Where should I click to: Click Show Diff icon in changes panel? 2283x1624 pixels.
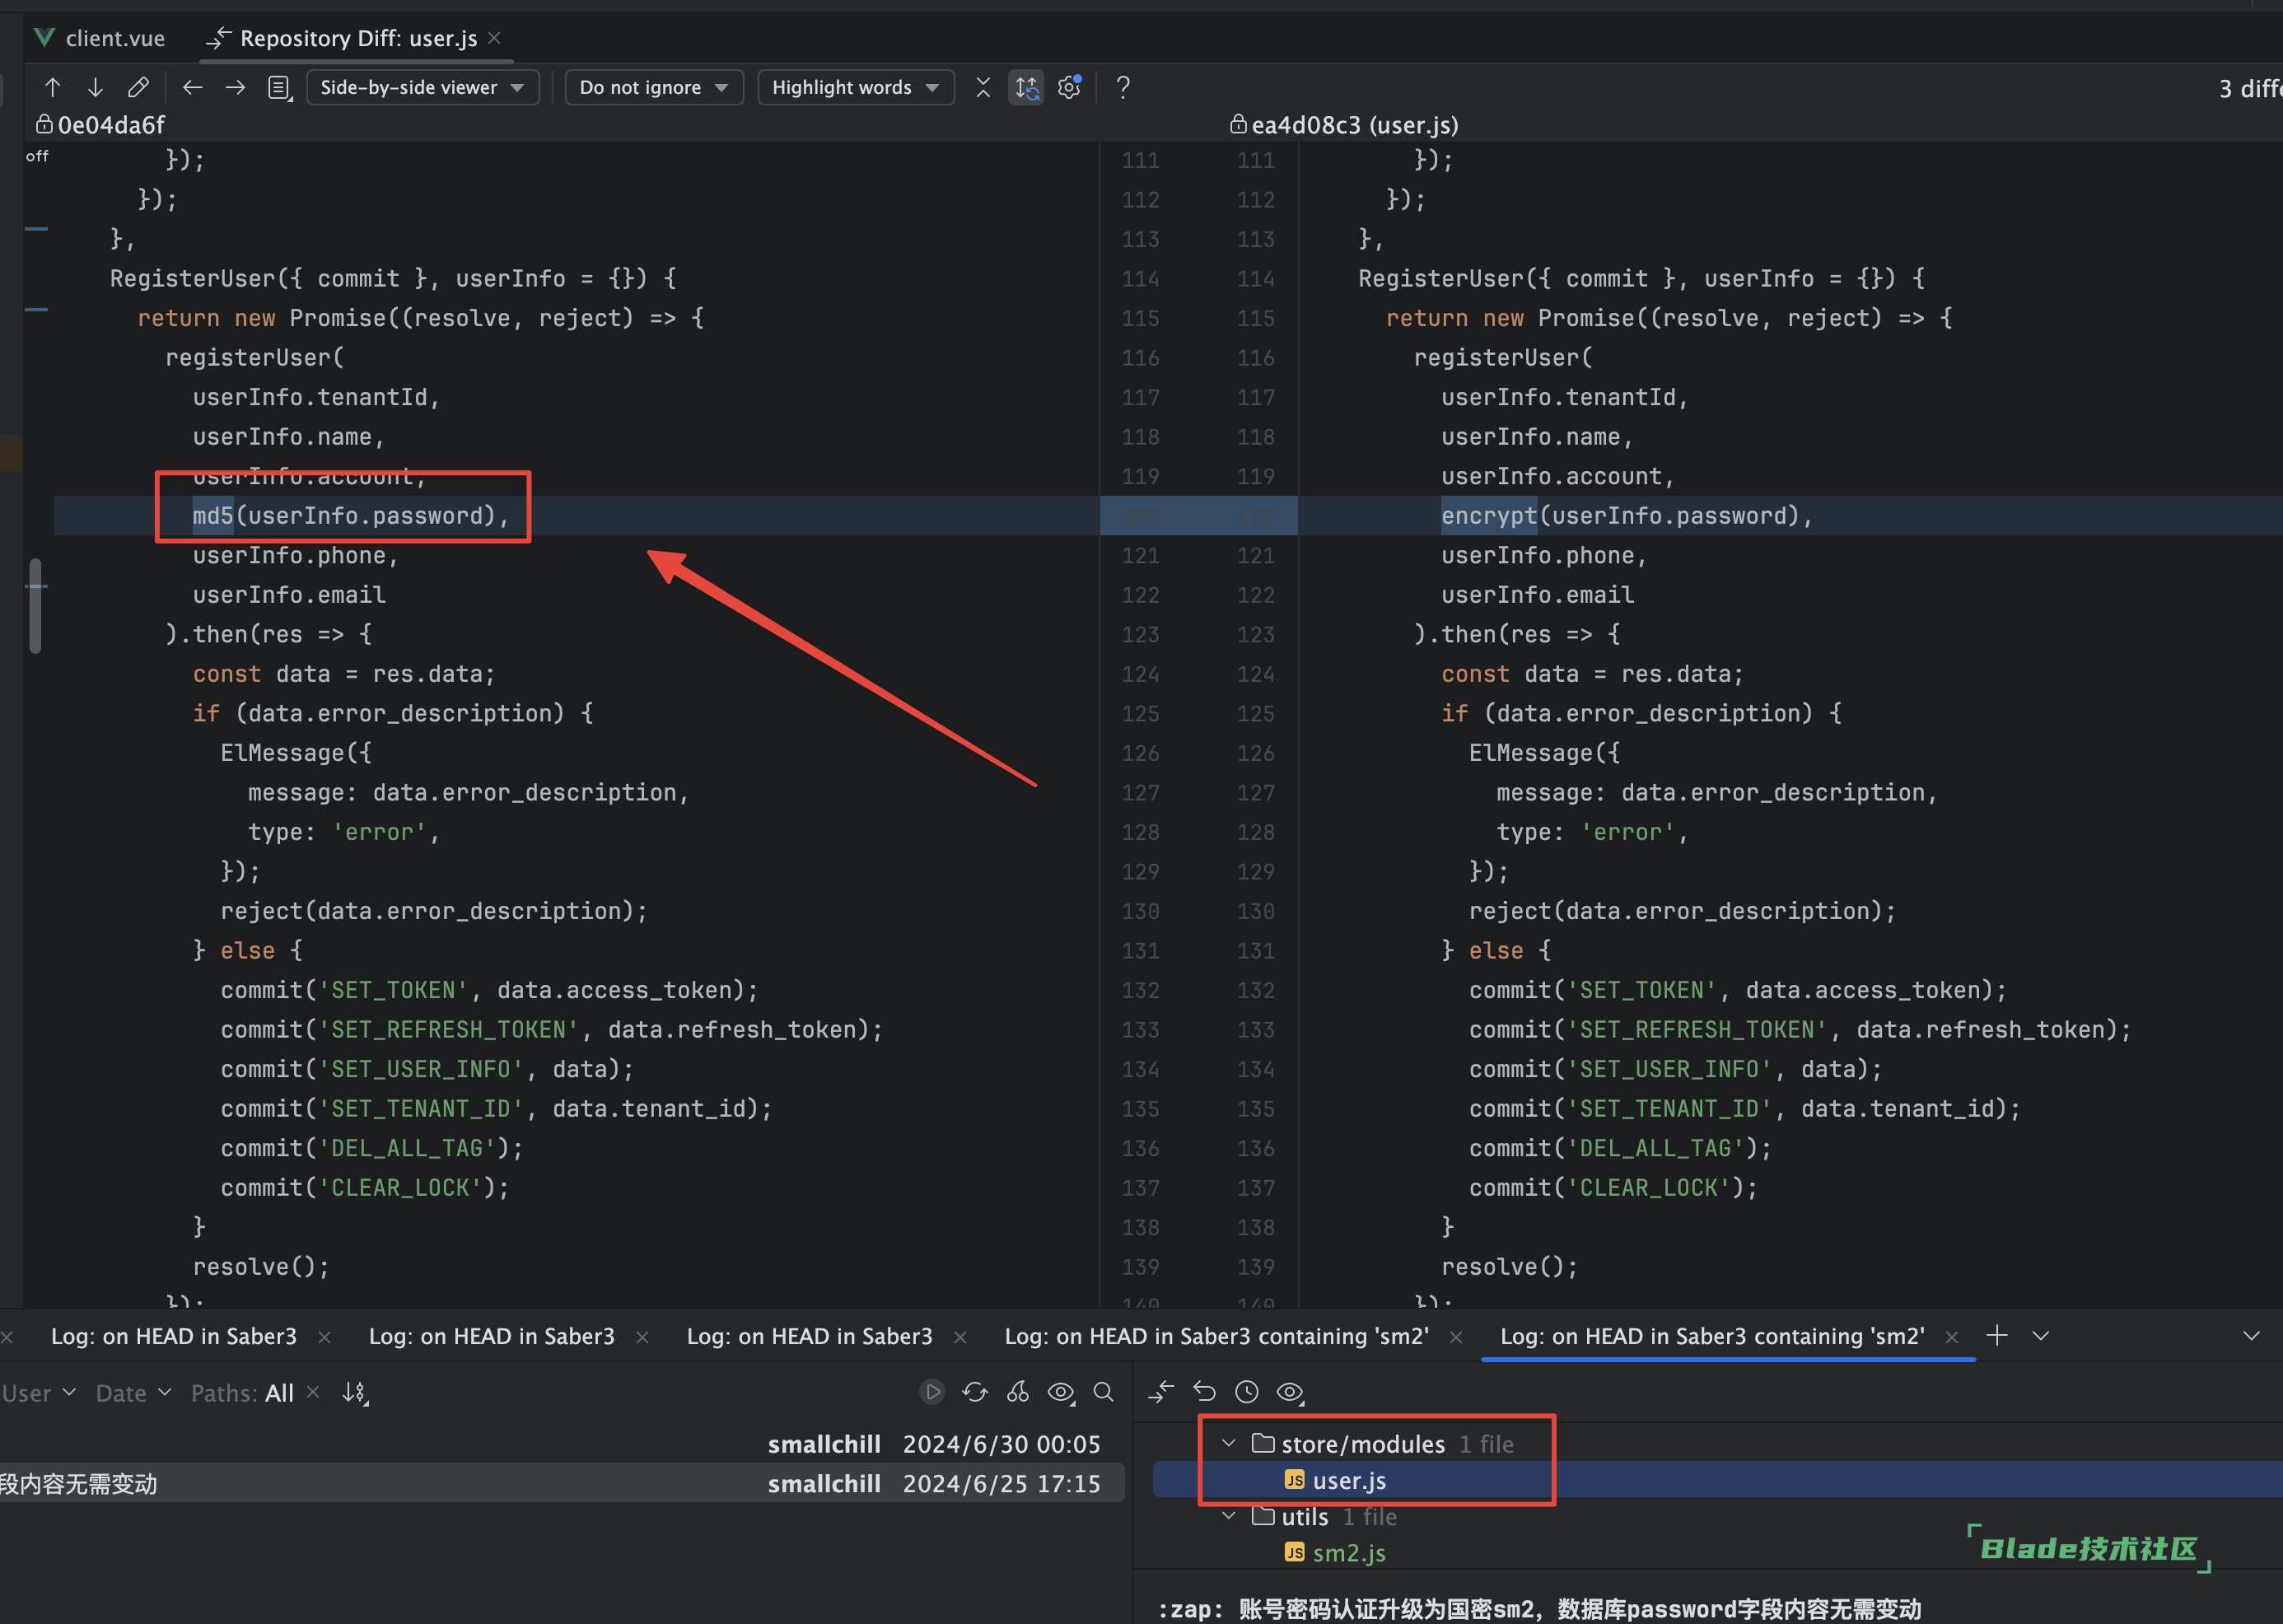[x=1161, y=1392]
